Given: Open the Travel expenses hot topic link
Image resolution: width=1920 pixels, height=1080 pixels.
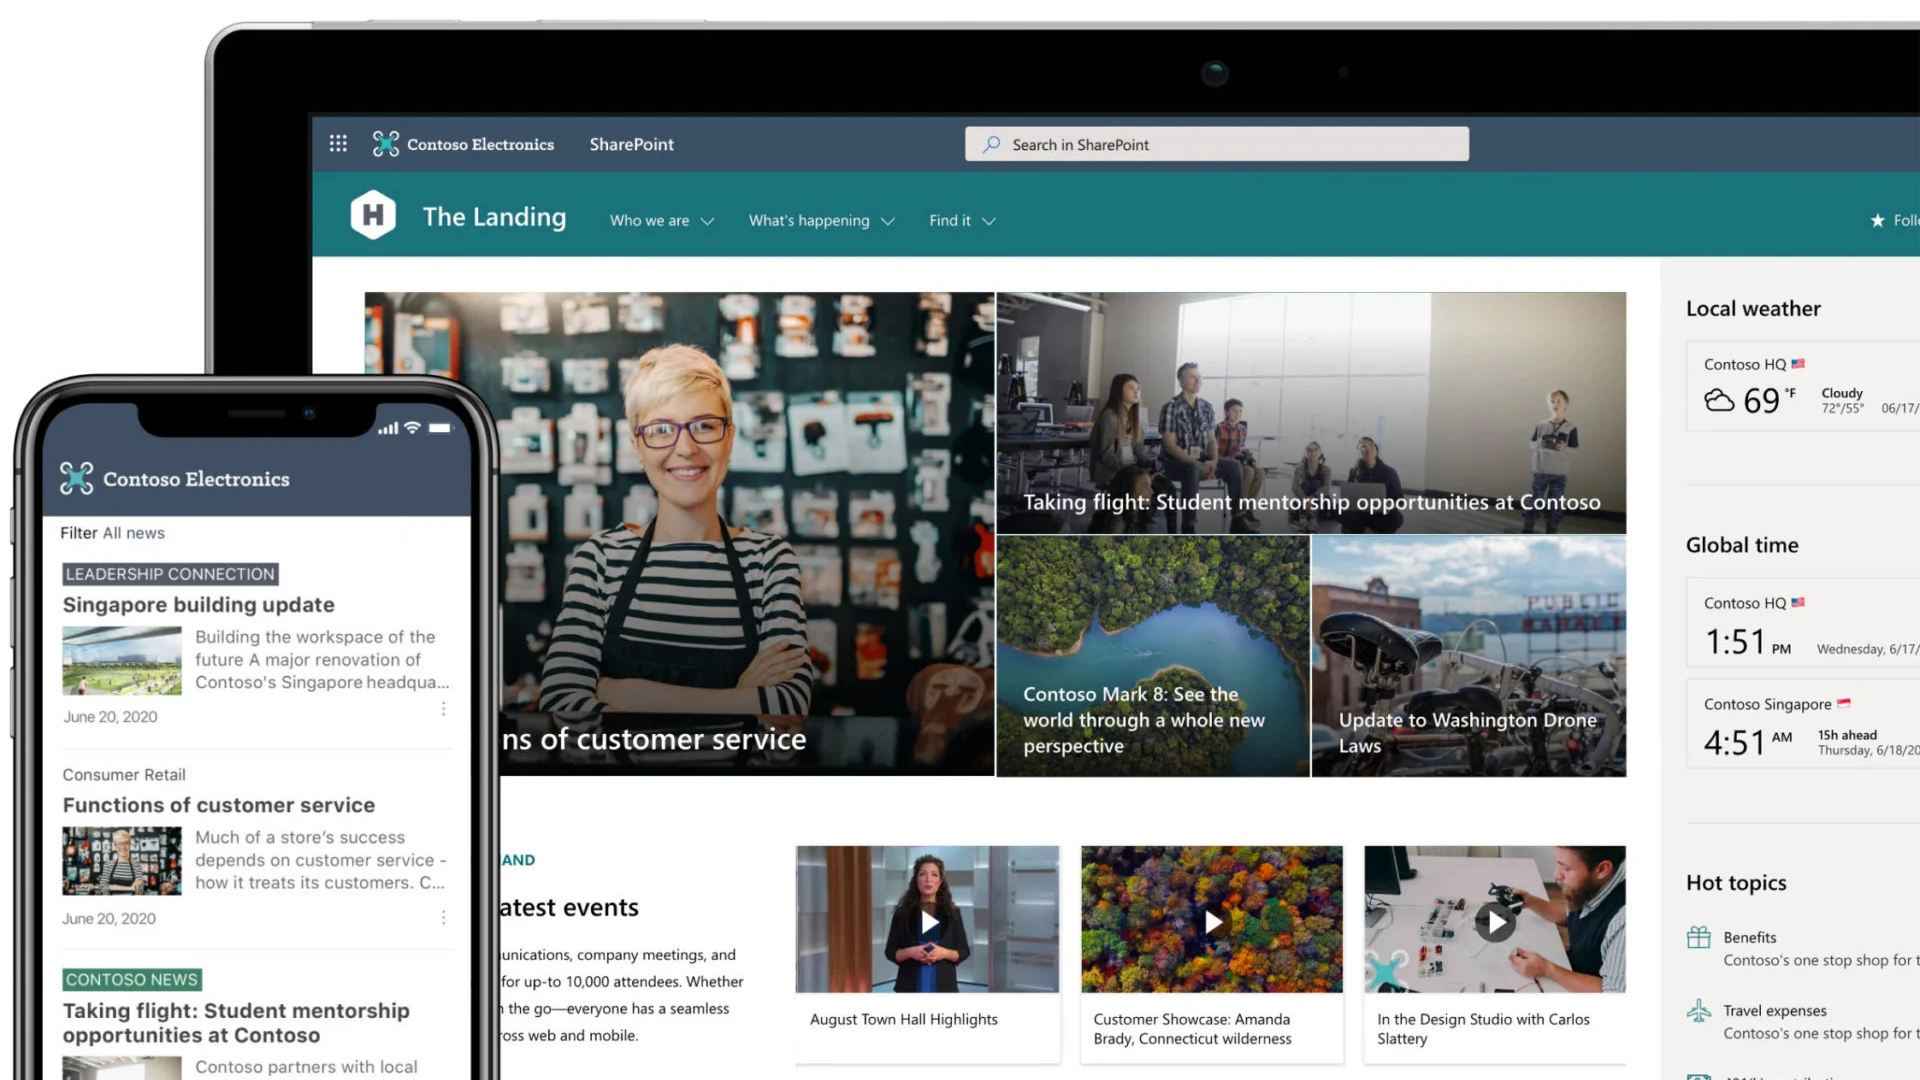Looking at the screenshot, I should [x=1775, y=1011].
